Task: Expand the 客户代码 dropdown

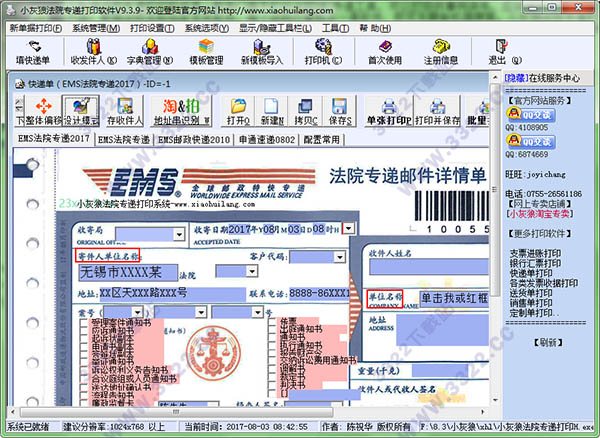Action: [x=339, y=257]
